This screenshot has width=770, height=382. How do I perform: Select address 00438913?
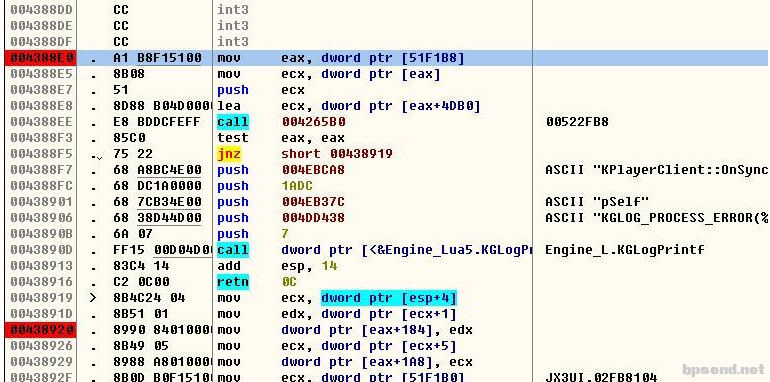click(x=41, y=266)
